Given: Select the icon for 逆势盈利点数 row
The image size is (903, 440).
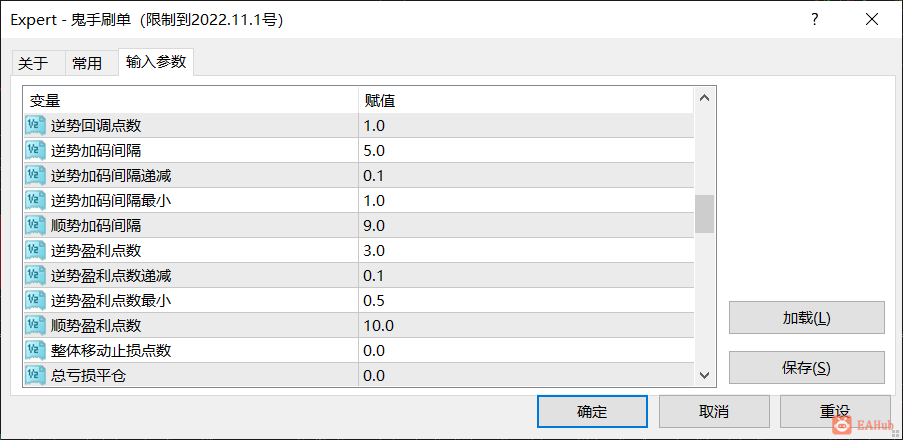Looking at the screenshot, I should [x=35, y=251].
